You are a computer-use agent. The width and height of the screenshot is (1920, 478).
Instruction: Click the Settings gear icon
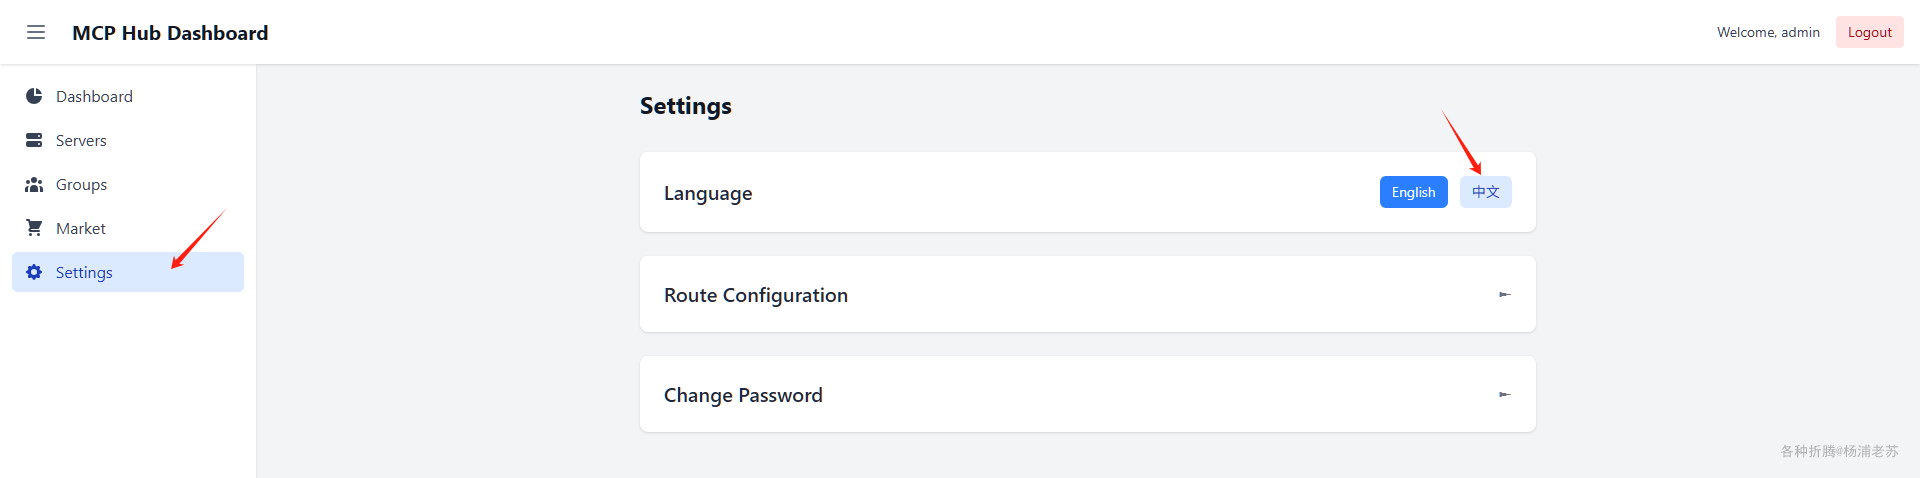34,272
